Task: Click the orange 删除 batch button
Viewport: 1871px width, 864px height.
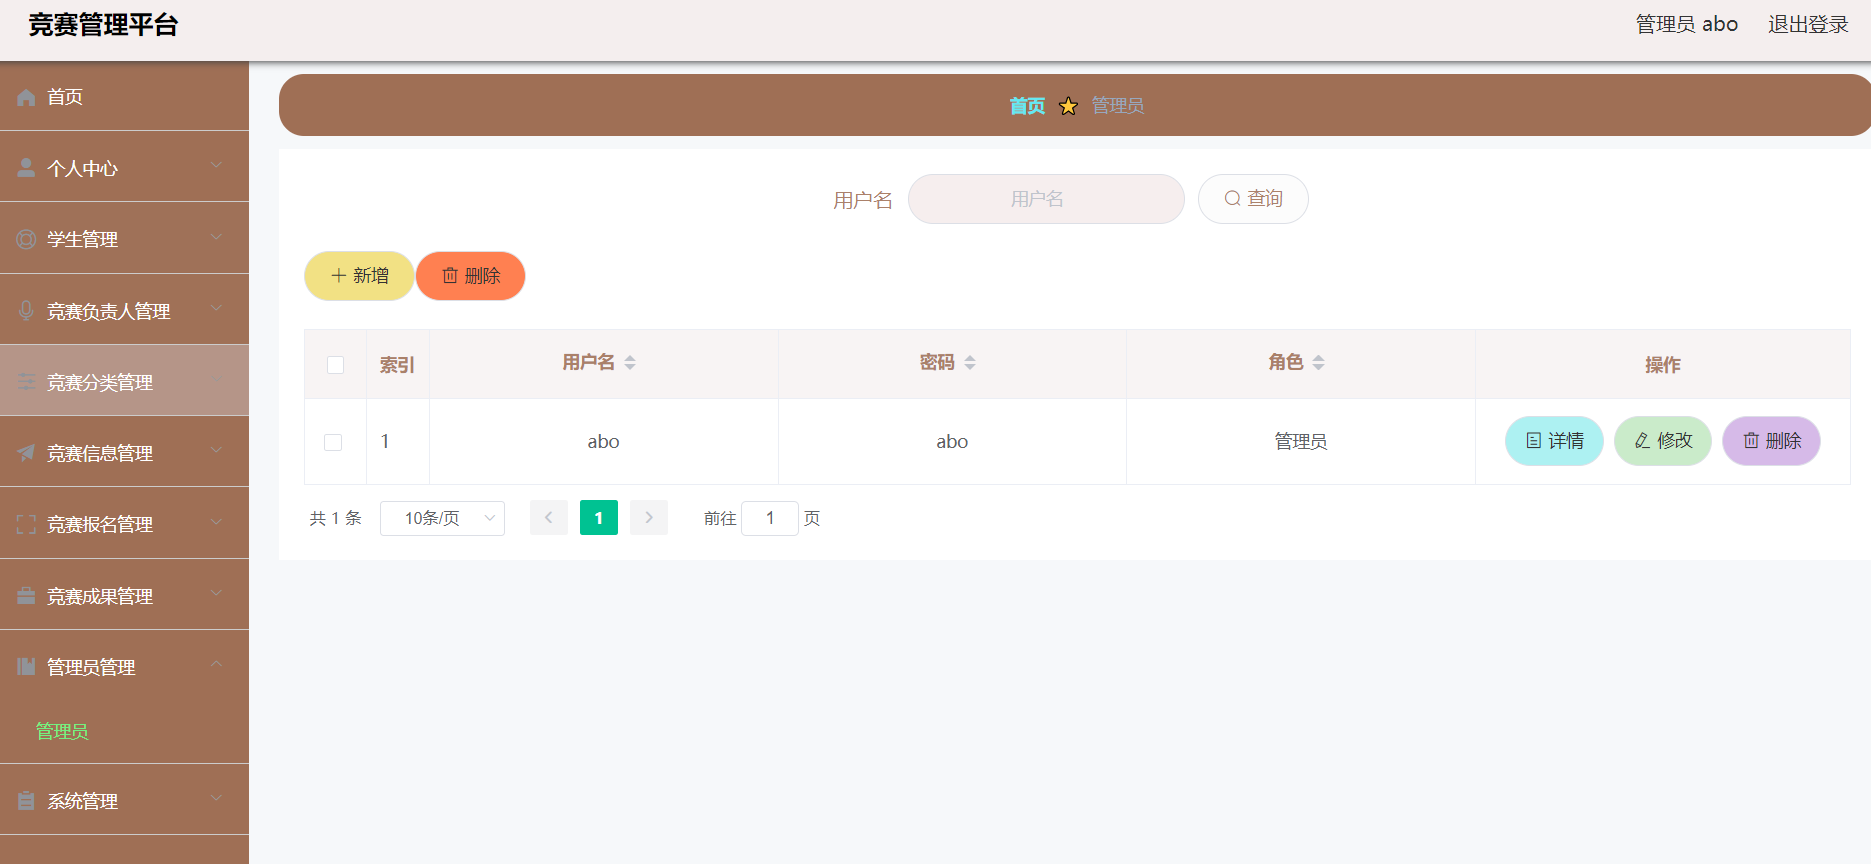Action: (x=471, y=276)
